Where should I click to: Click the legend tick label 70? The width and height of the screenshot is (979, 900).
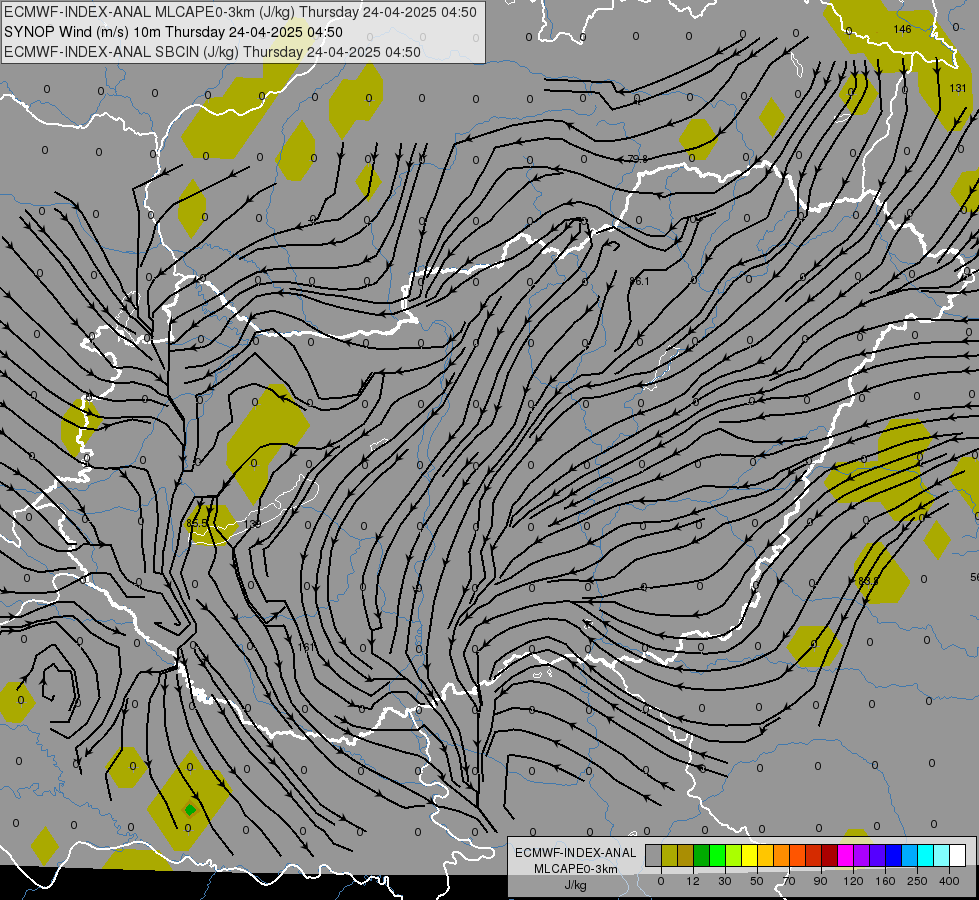click(x=789, y=881)
